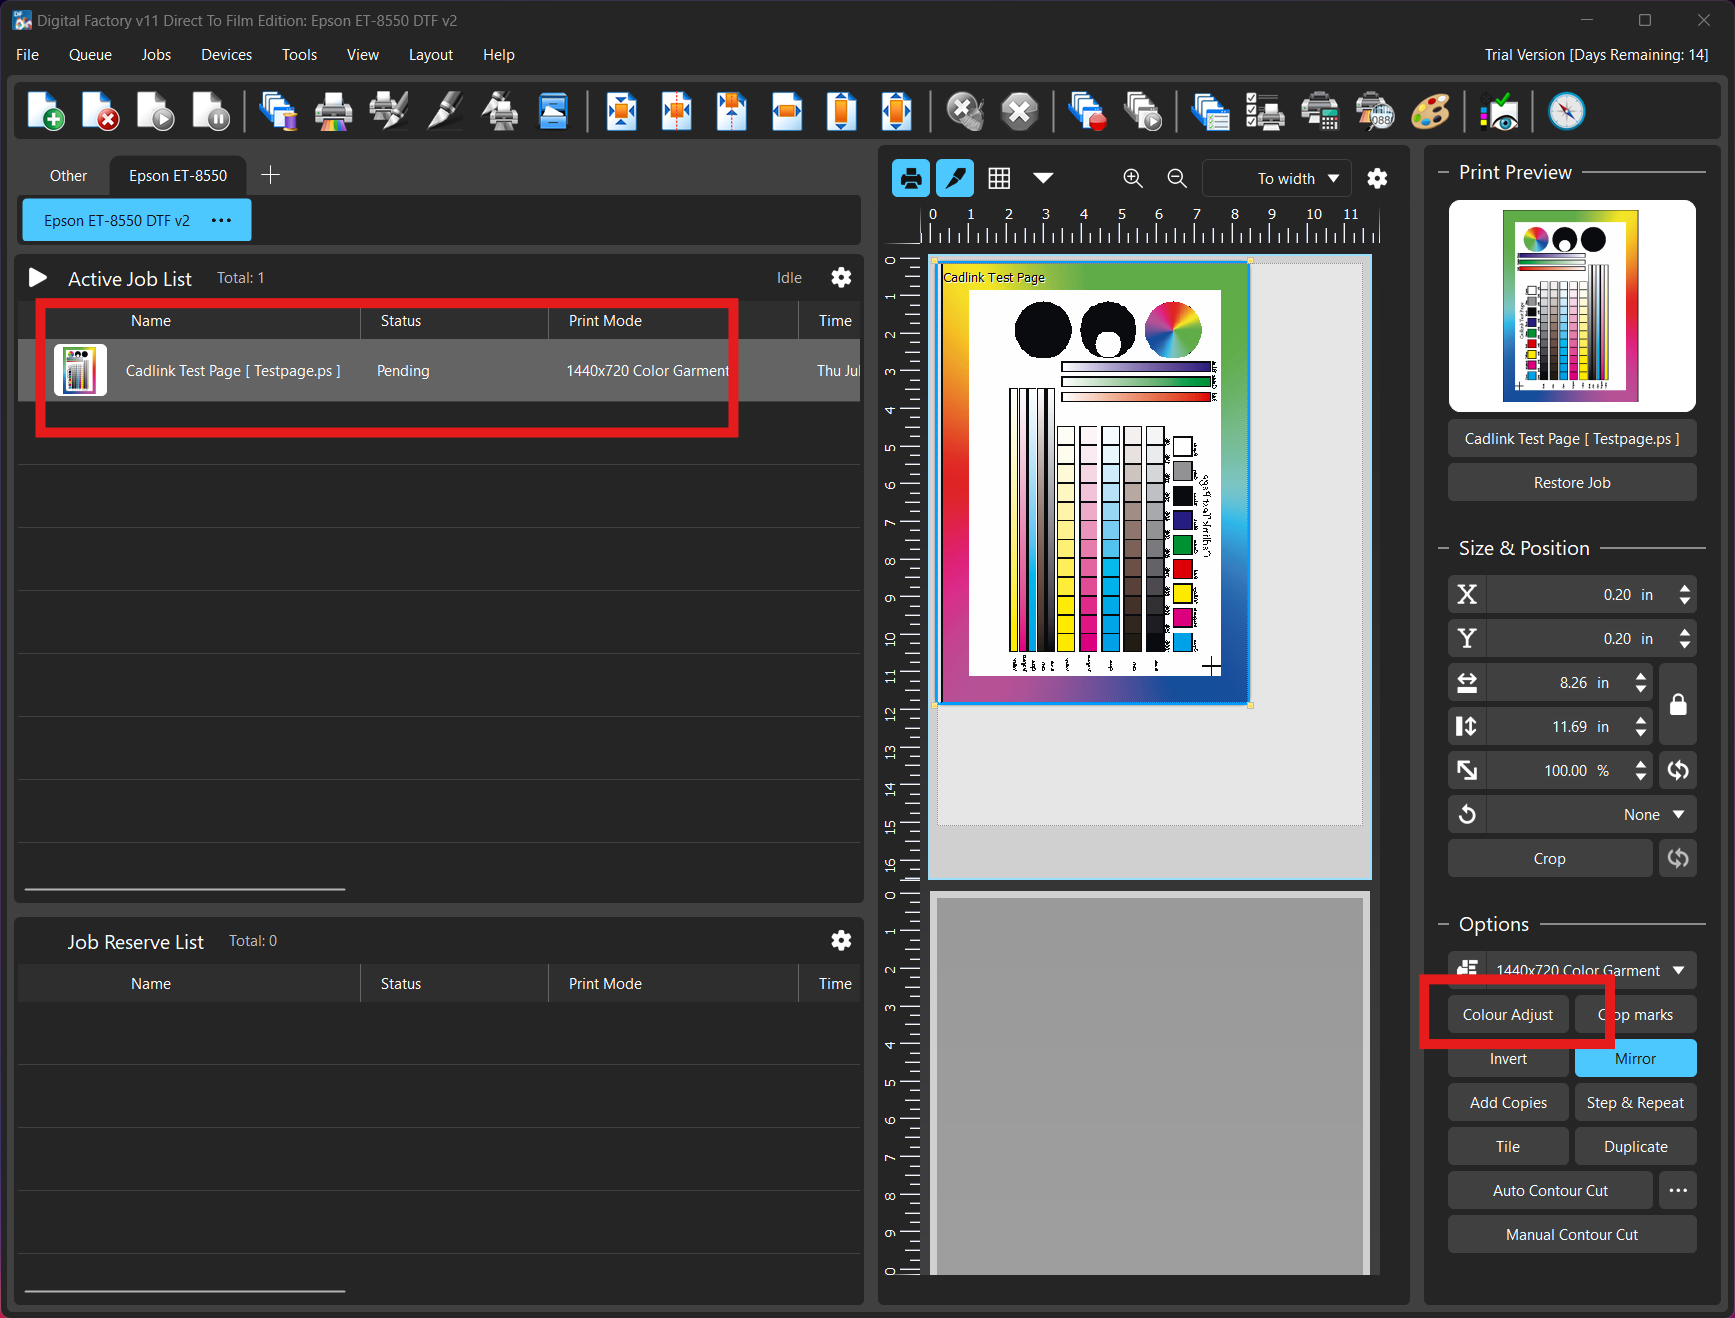1735x1318 pixels.
Task: Toggle the aspect ratio lock
Action: point(1678,704)
